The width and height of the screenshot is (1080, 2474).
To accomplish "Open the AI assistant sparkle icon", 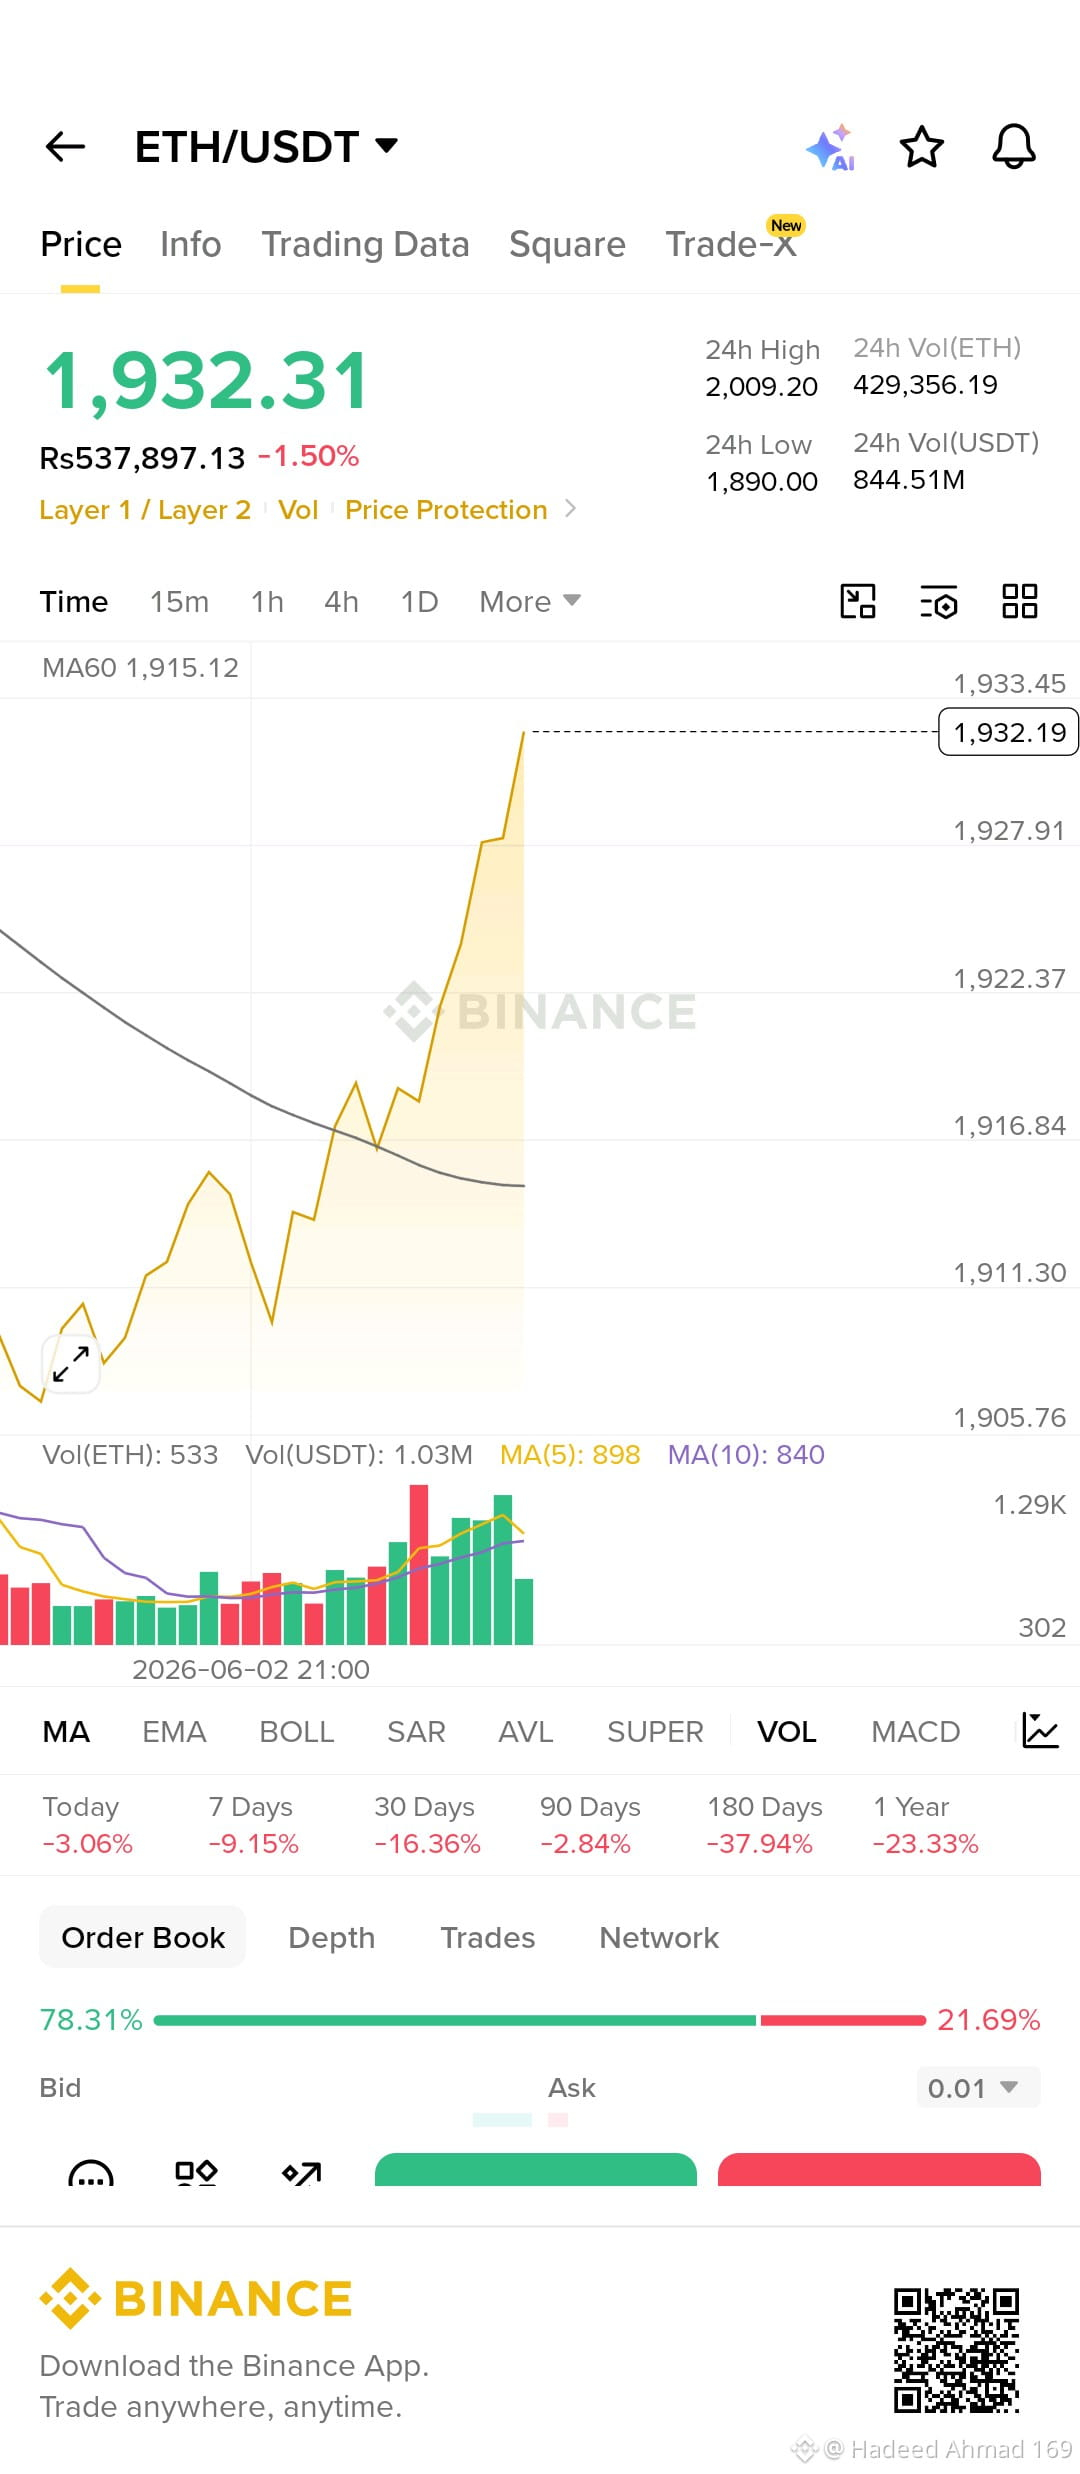I will [x=831, y=147].
